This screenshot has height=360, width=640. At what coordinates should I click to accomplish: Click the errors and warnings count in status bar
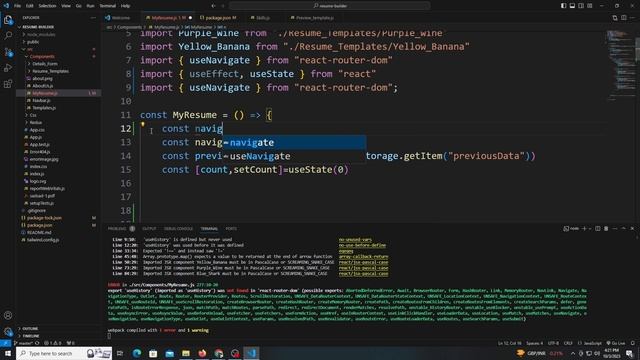coord(53,343)
